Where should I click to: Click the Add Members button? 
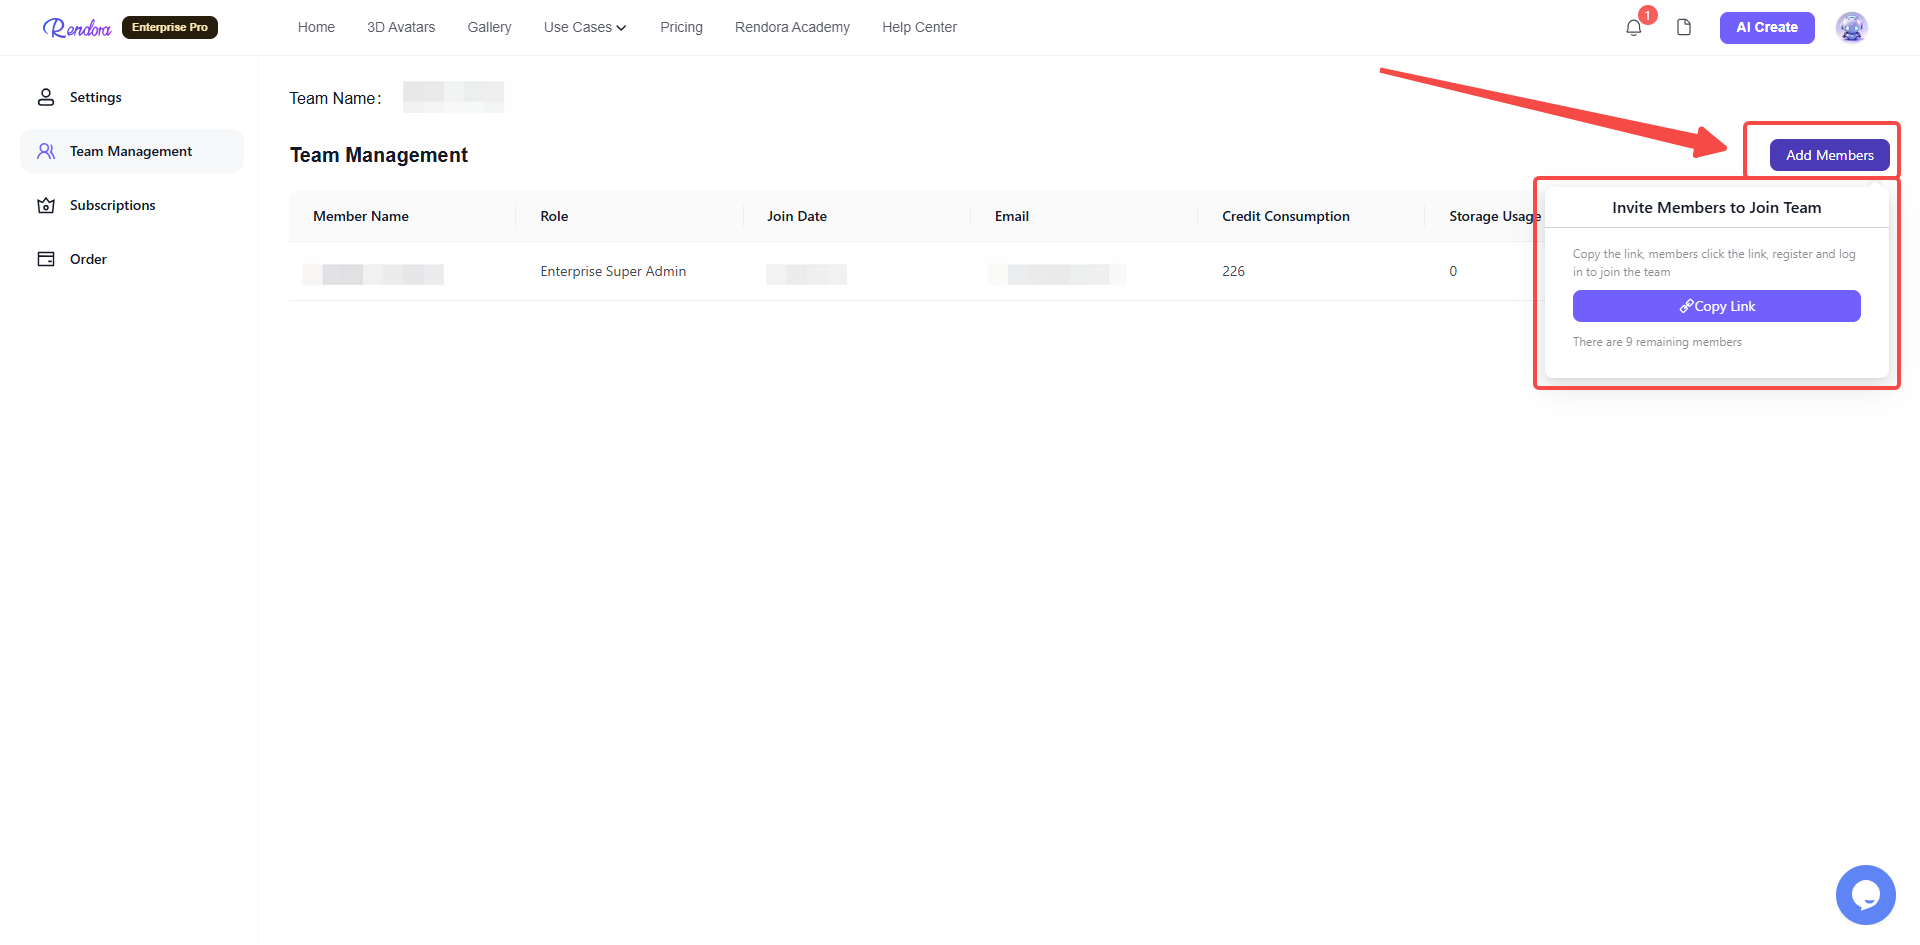point(1830,155)
